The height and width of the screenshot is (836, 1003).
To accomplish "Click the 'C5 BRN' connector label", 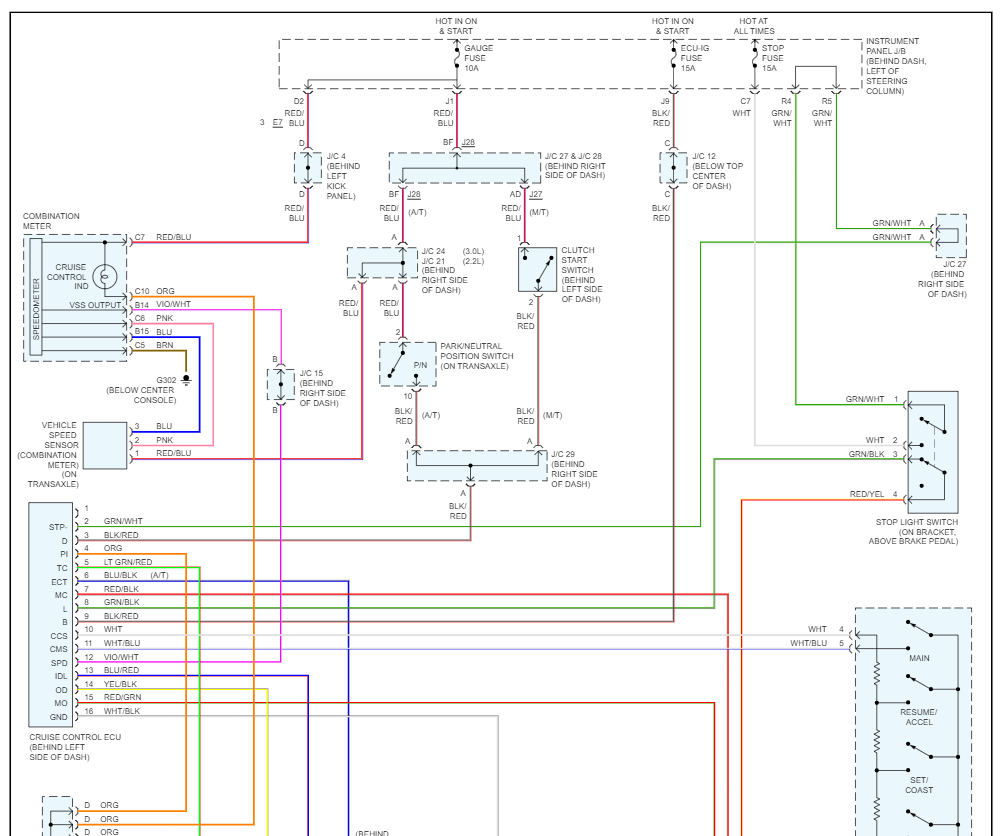I will point(154,345).
